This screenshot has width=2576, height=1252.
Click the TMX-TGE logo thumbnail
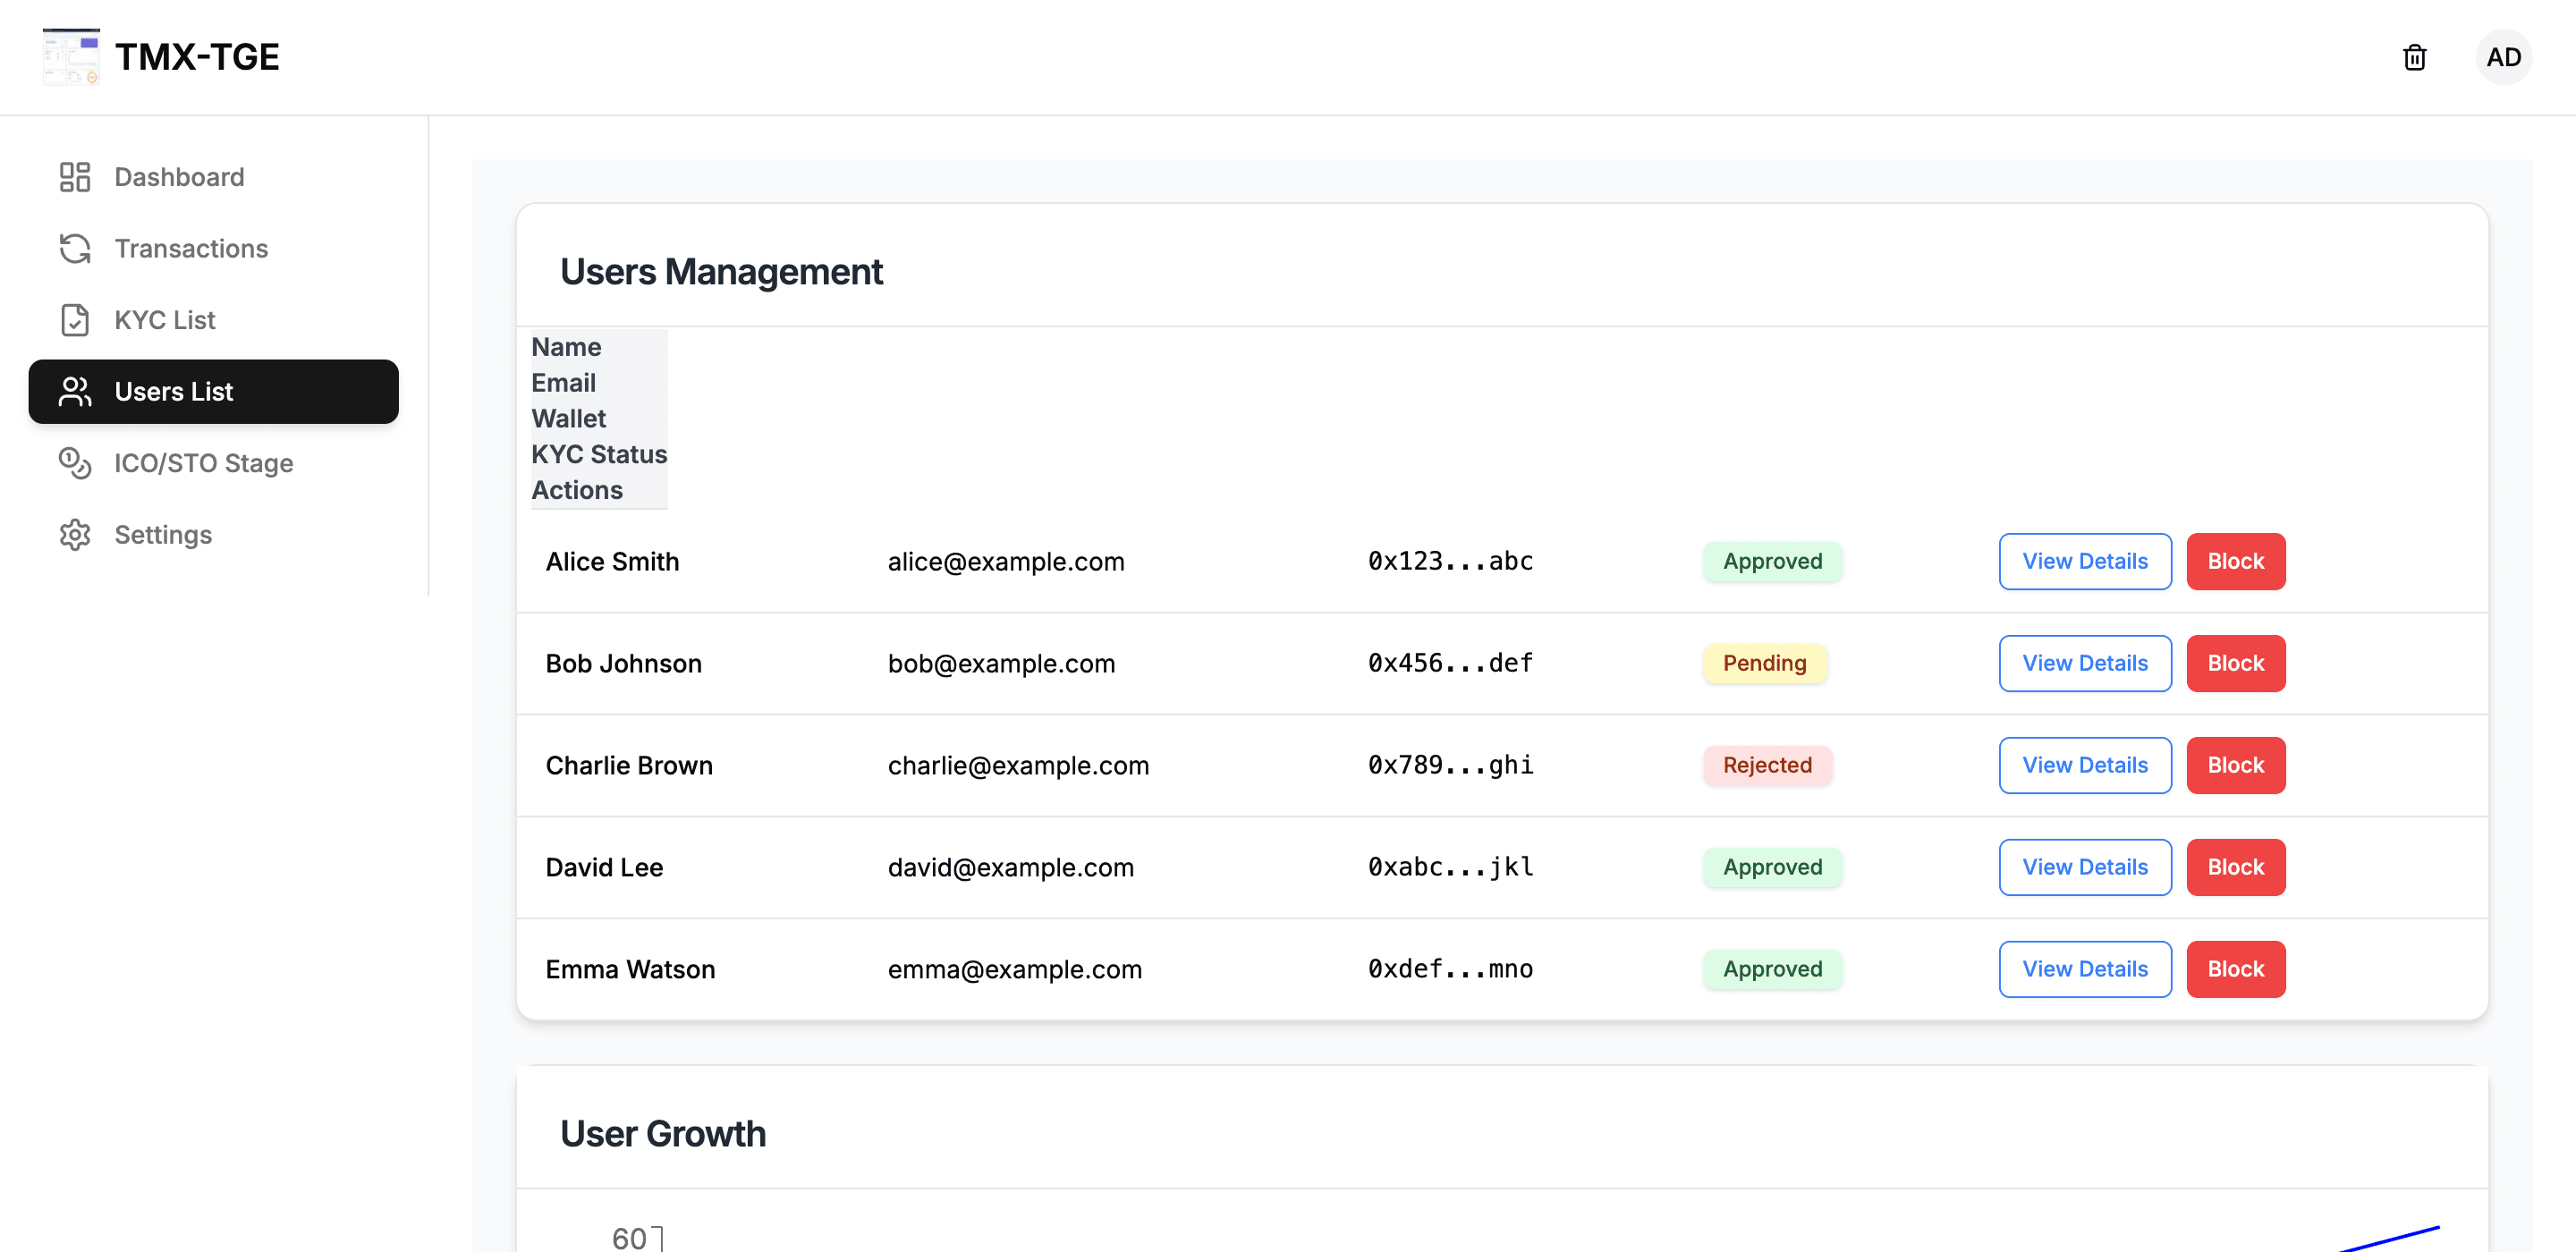click(71, 57)
